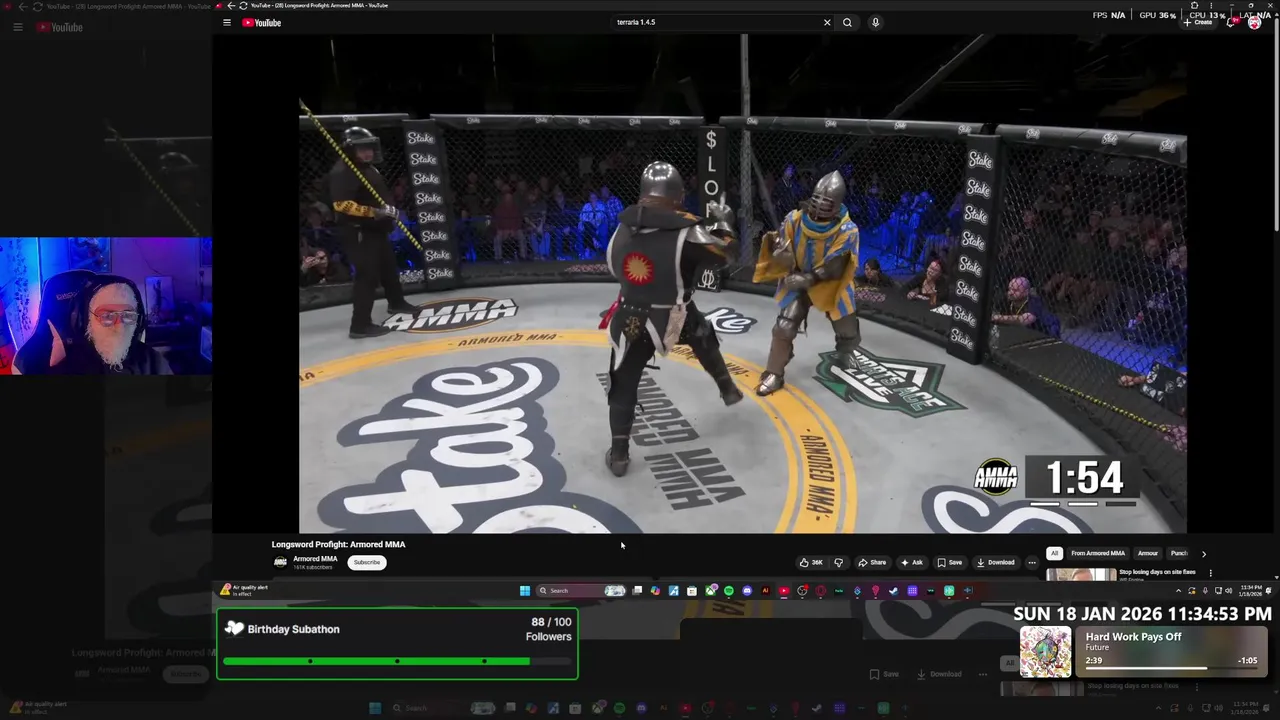Open the red YouTube taskbar icon
Screen dimensions: 1280x720
coord(784,590)
